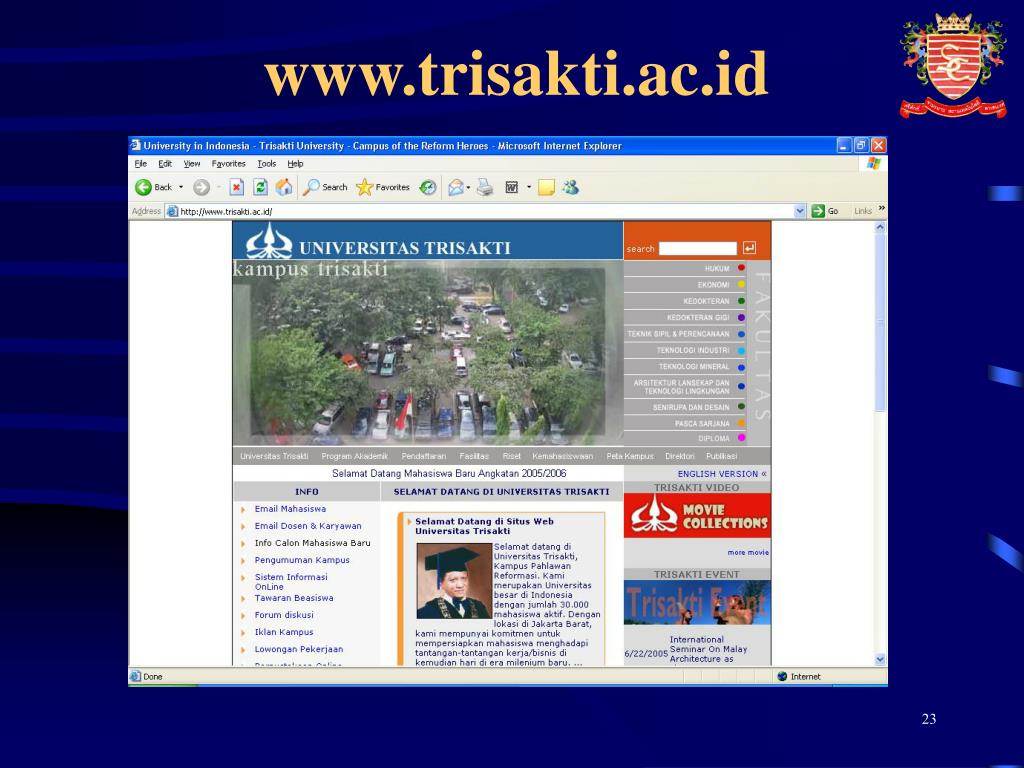Open Lowongan Pekerjaan link

298,649
